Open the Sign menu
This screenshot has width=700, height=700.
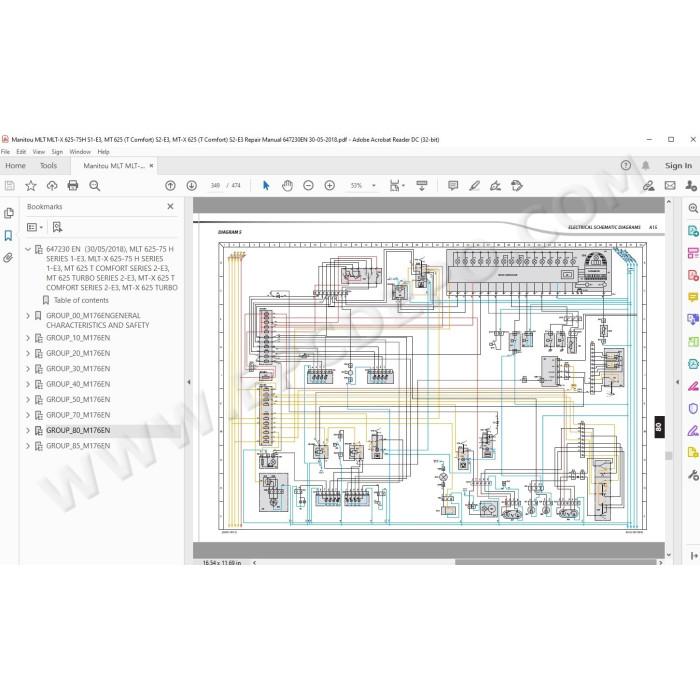click(x=57, y=152)
